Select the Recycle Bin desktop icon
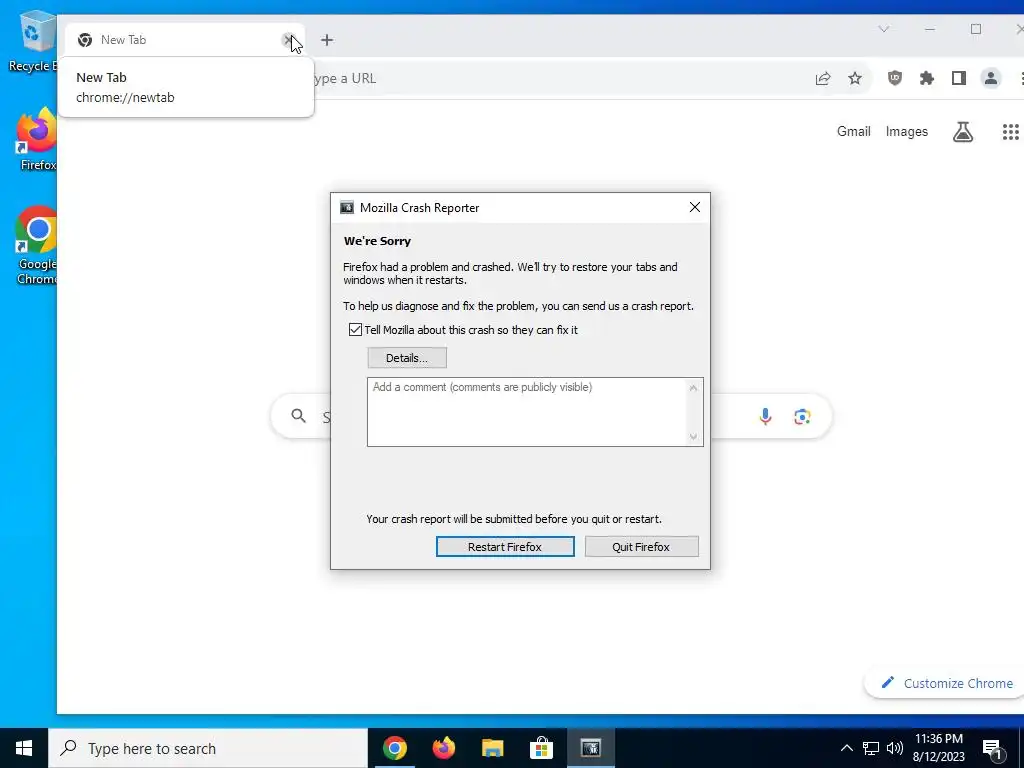The height and width of the screenshot is (768, 1024). 33,40
